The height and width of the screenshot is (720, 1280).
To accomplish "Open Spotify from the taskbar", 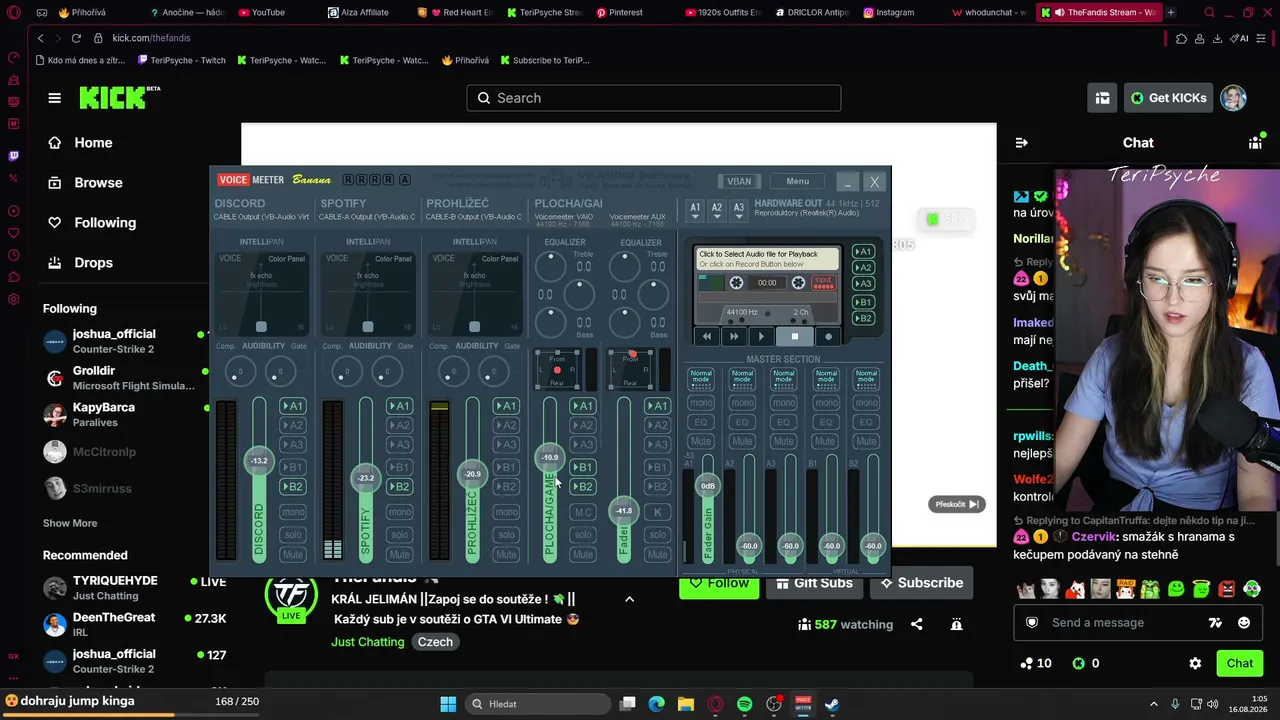I will tap(744, 704).
